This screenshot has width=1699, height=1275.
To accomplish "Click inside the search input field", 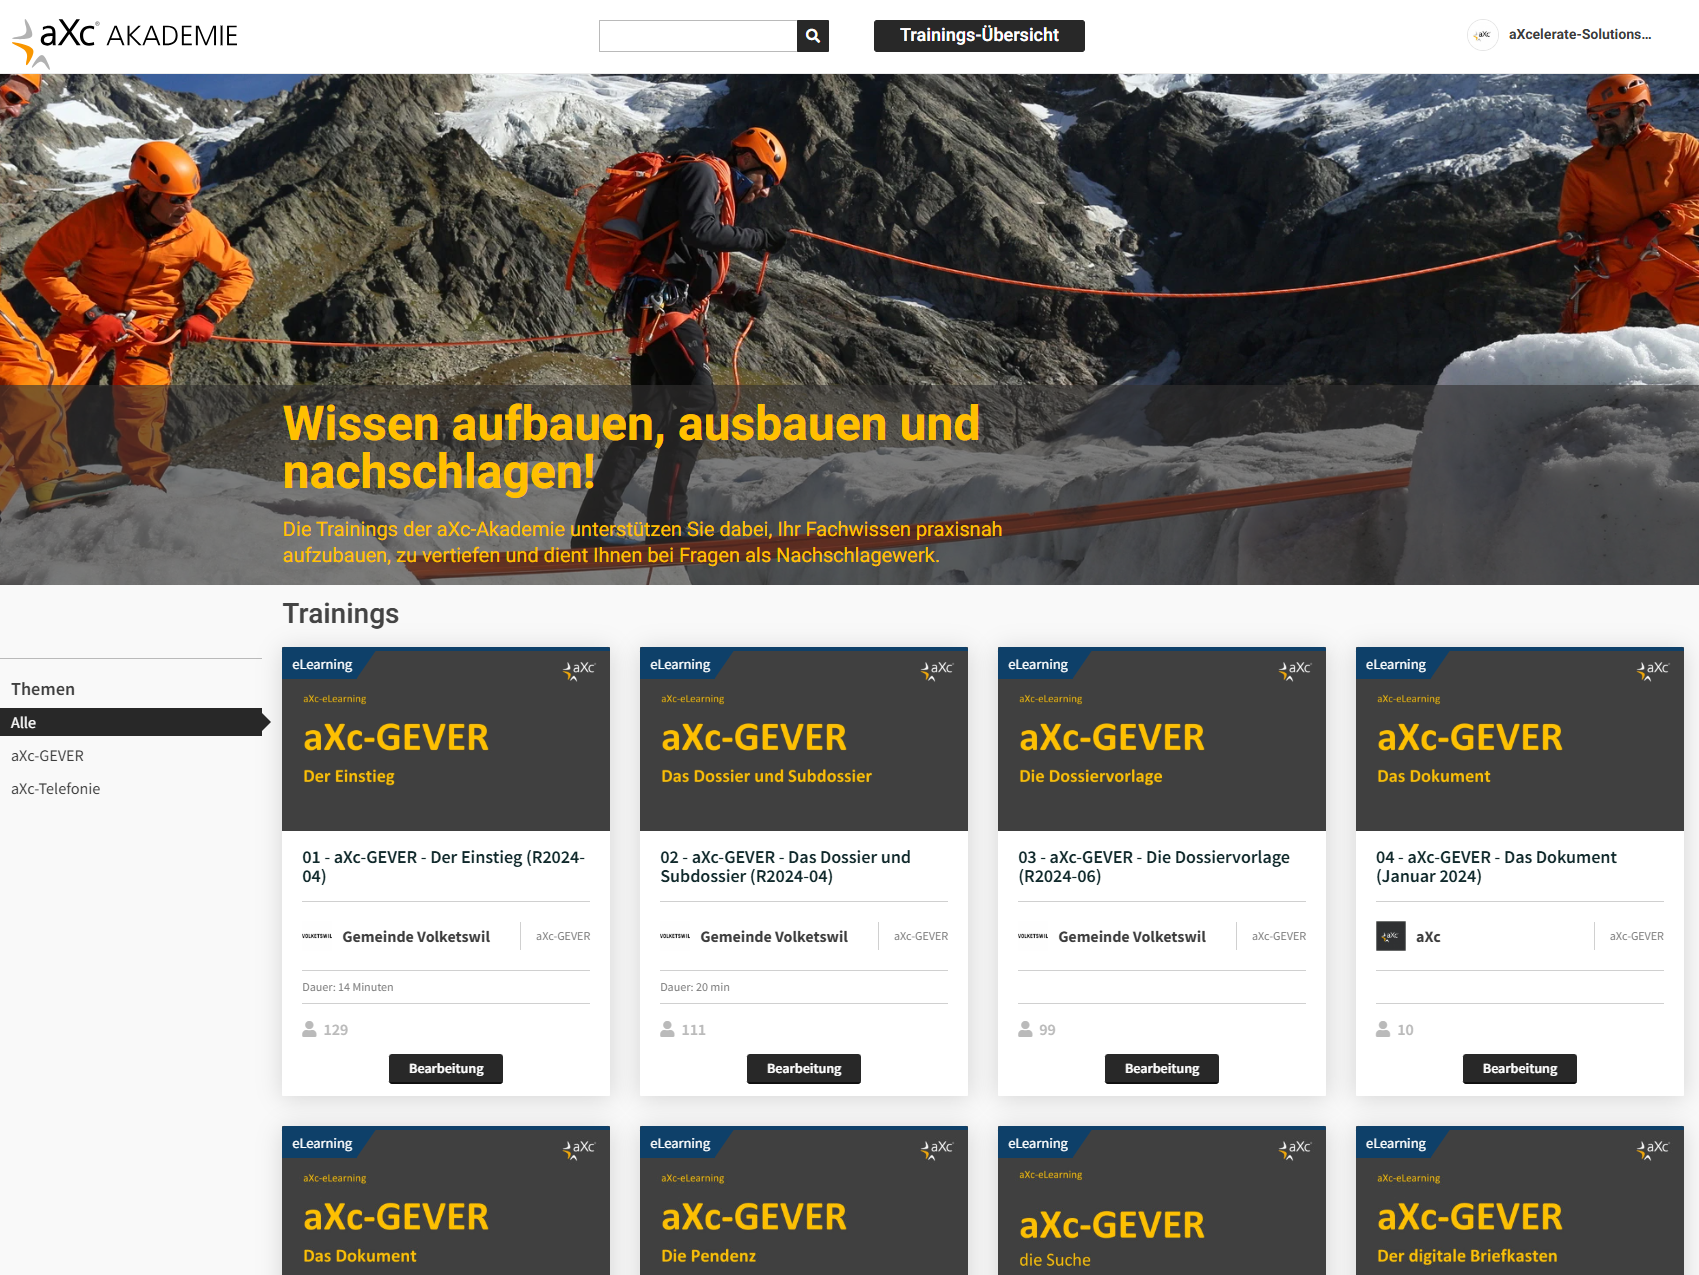I will [x=700, y=36].
